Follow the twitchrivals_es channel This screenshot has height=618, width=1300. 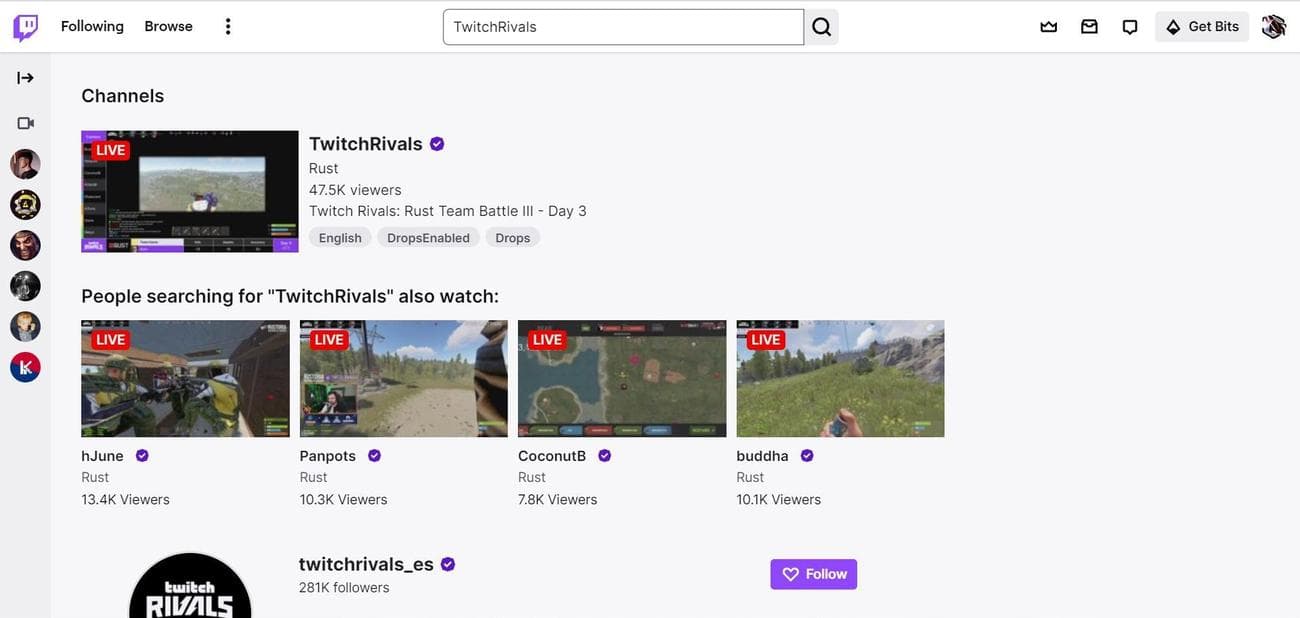point(813,574)
